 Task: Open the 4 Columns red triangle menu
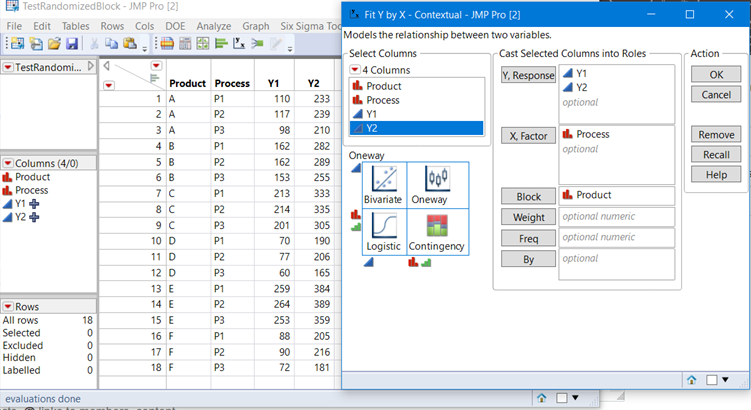pos(354,69)
